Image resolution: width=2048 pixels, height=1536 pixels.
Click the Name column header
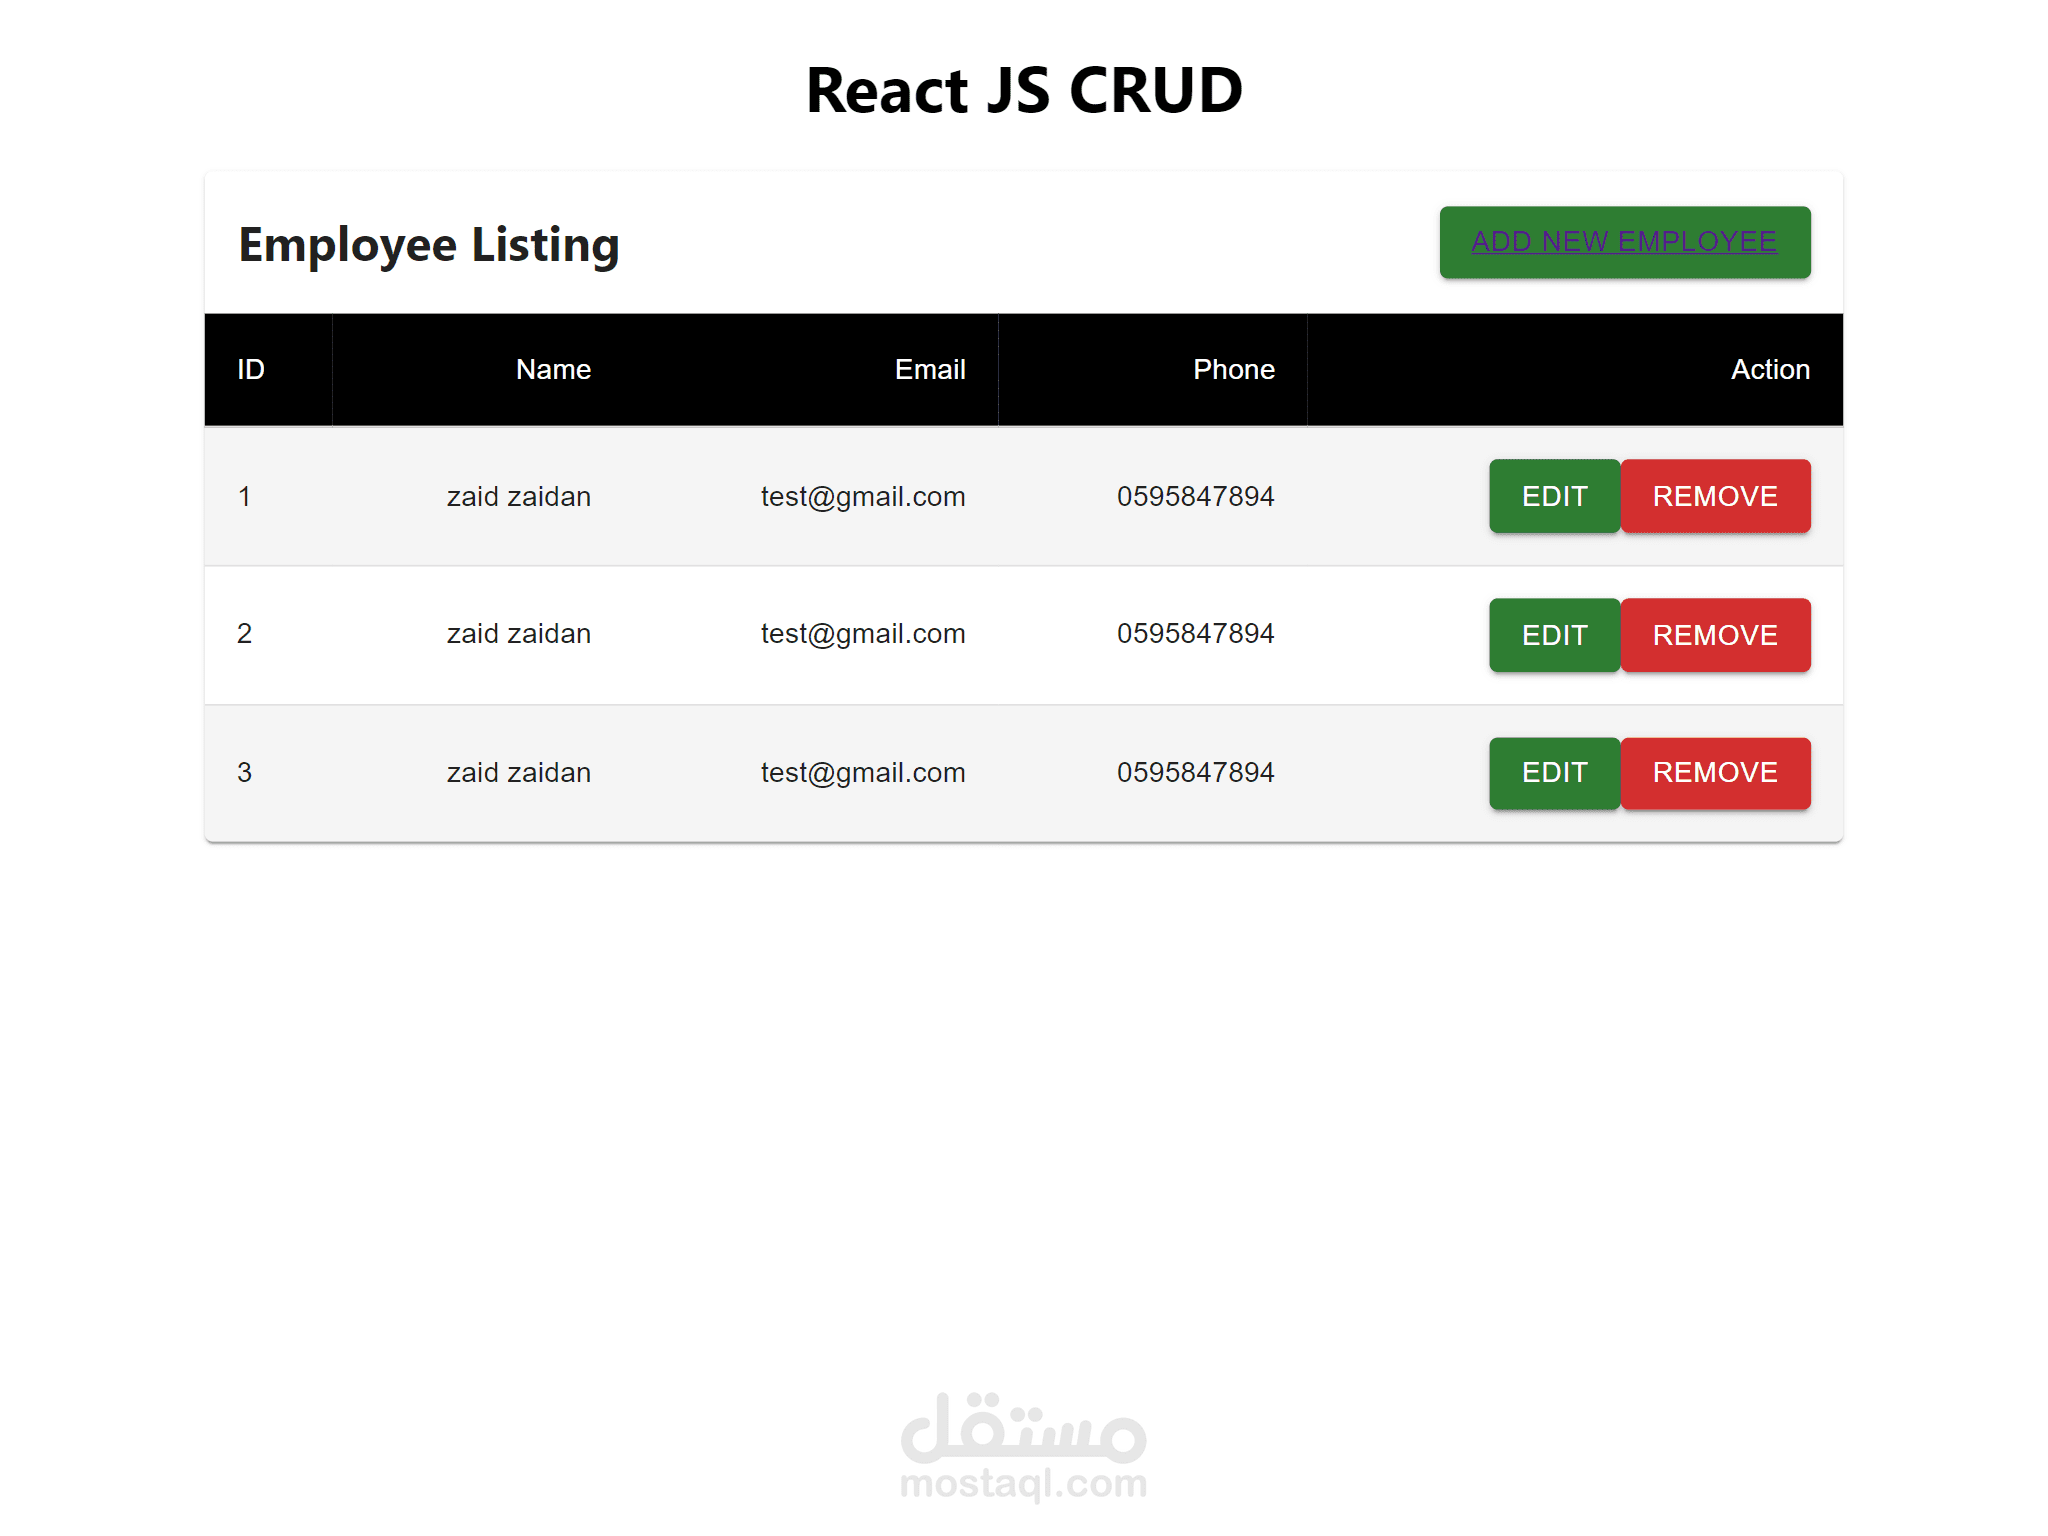[x=553, y=370]
